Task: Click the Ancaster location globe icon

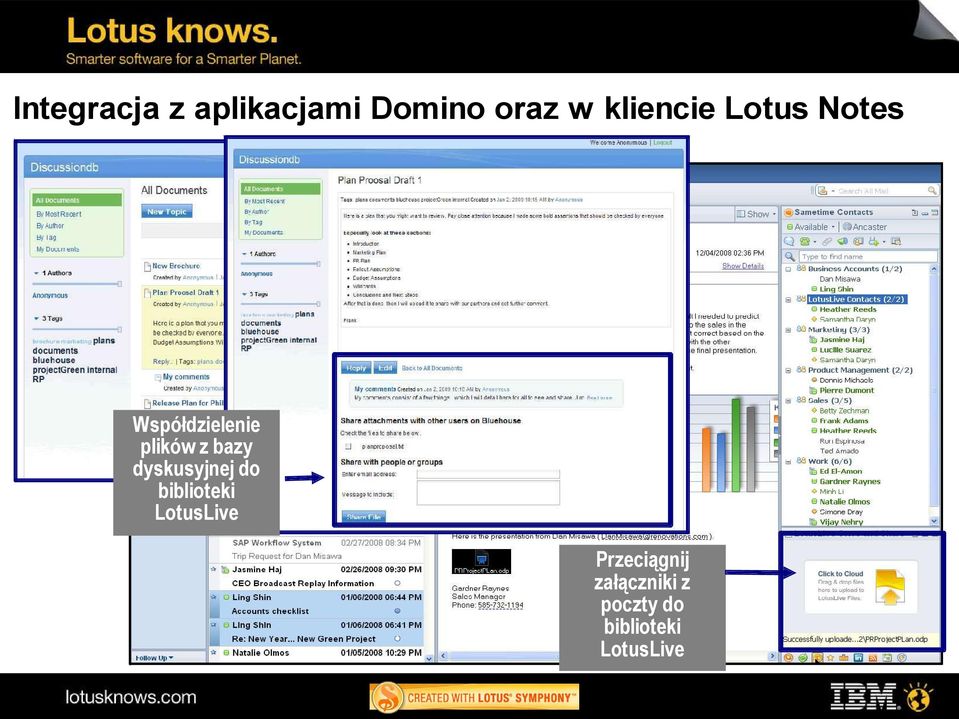Action: click(847, 227)
